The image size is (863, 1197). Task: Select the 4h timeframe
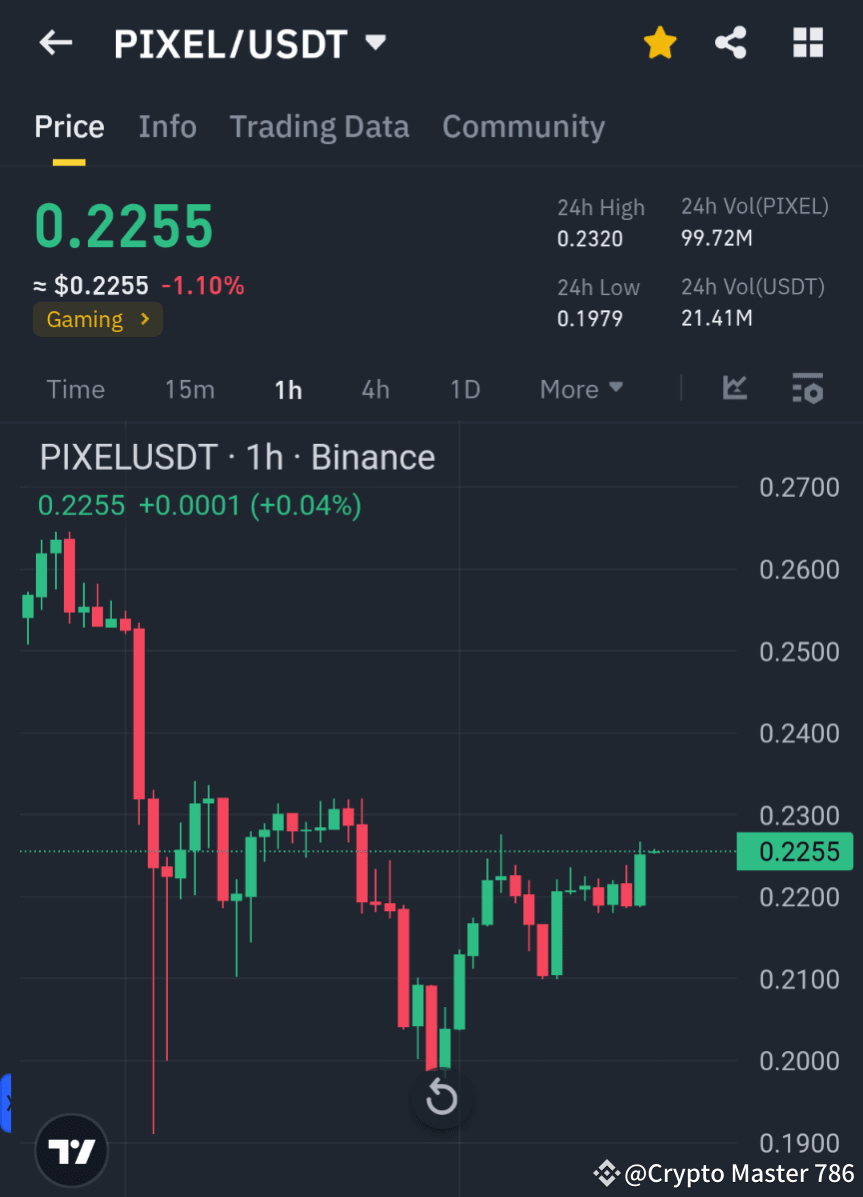[x=375, y=389]
